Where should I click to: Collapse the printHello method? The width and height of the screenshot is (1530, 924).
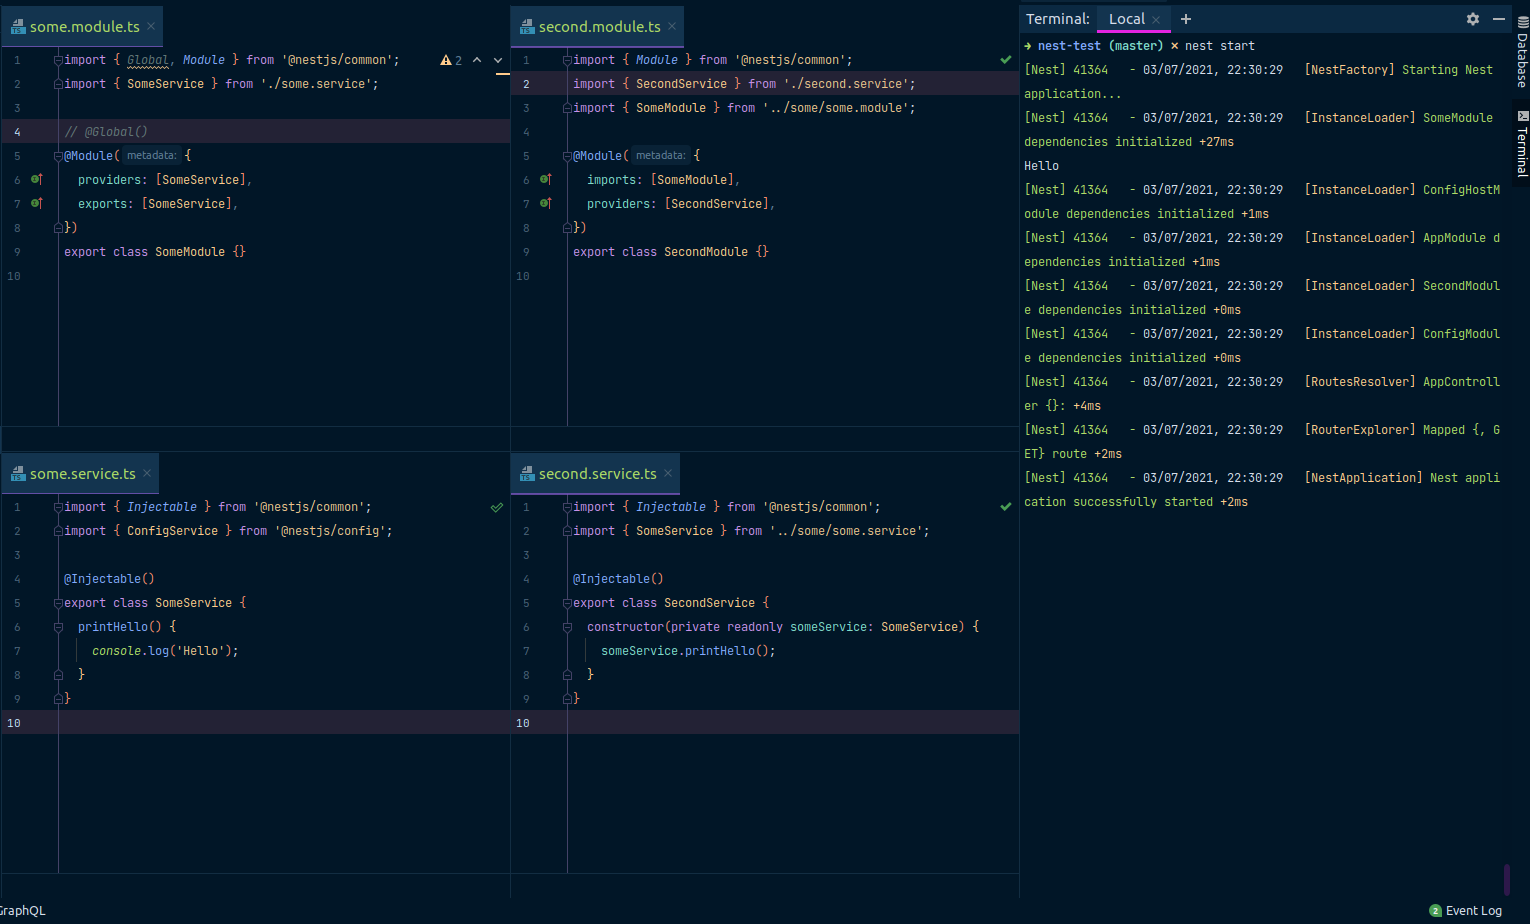point(58,627)
